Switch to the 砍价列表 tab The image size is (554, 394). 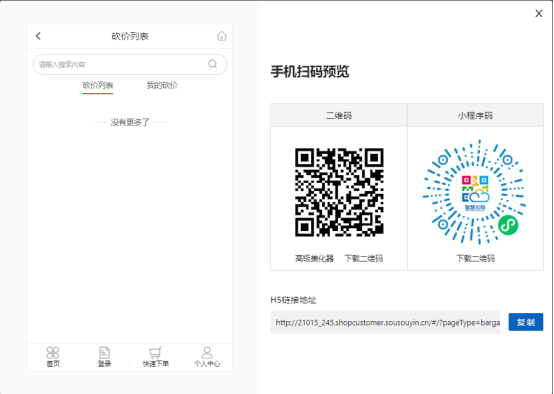tap(98, 86)
